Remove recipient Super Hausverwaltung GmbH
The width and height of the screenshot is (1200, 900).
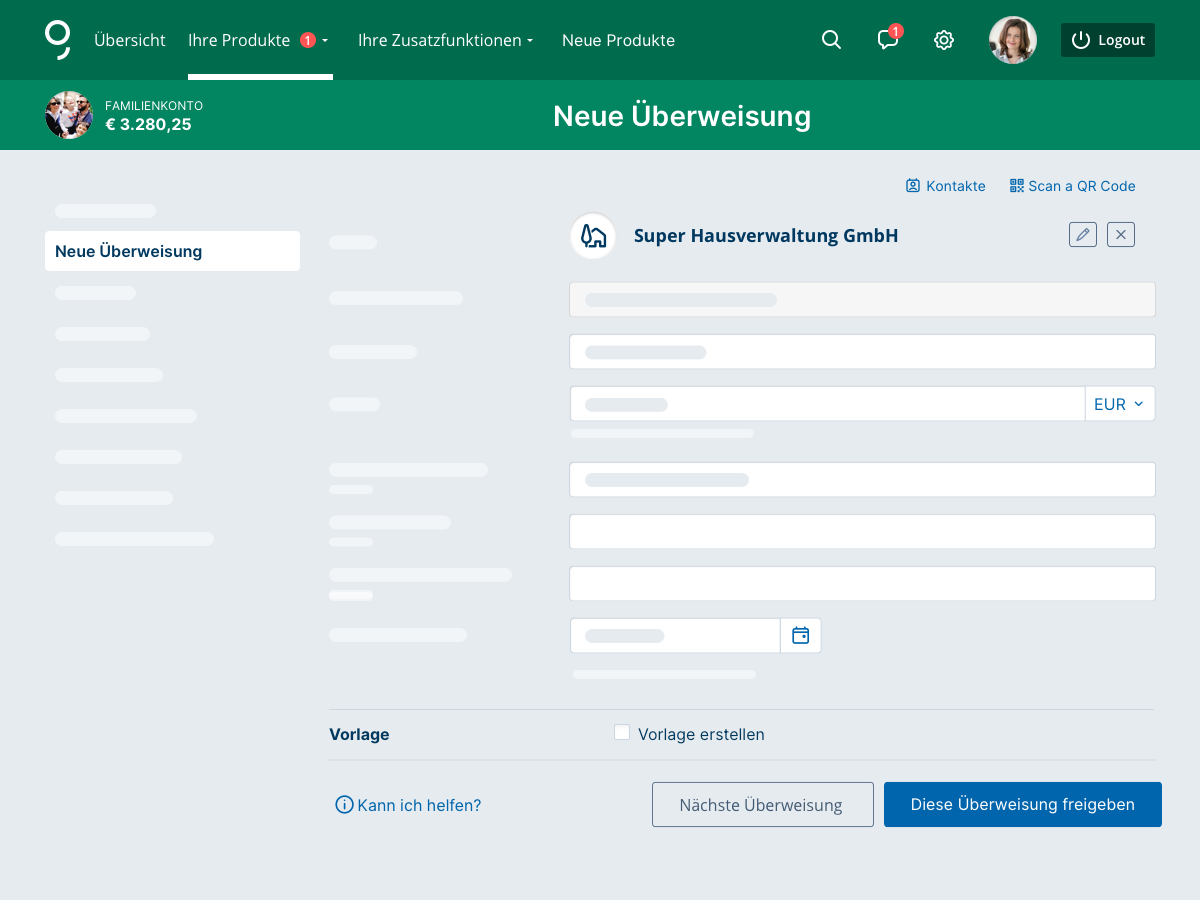tap(1120, 235)
